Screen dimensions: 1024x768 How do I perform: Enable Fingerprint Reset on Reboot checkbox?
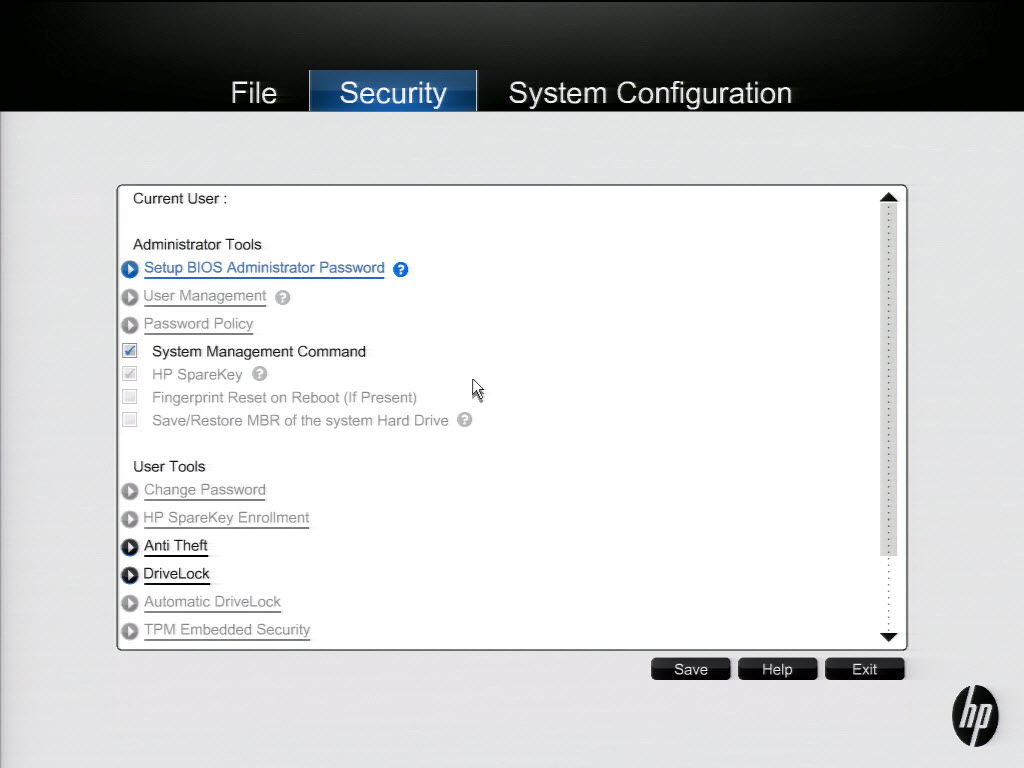130,397
